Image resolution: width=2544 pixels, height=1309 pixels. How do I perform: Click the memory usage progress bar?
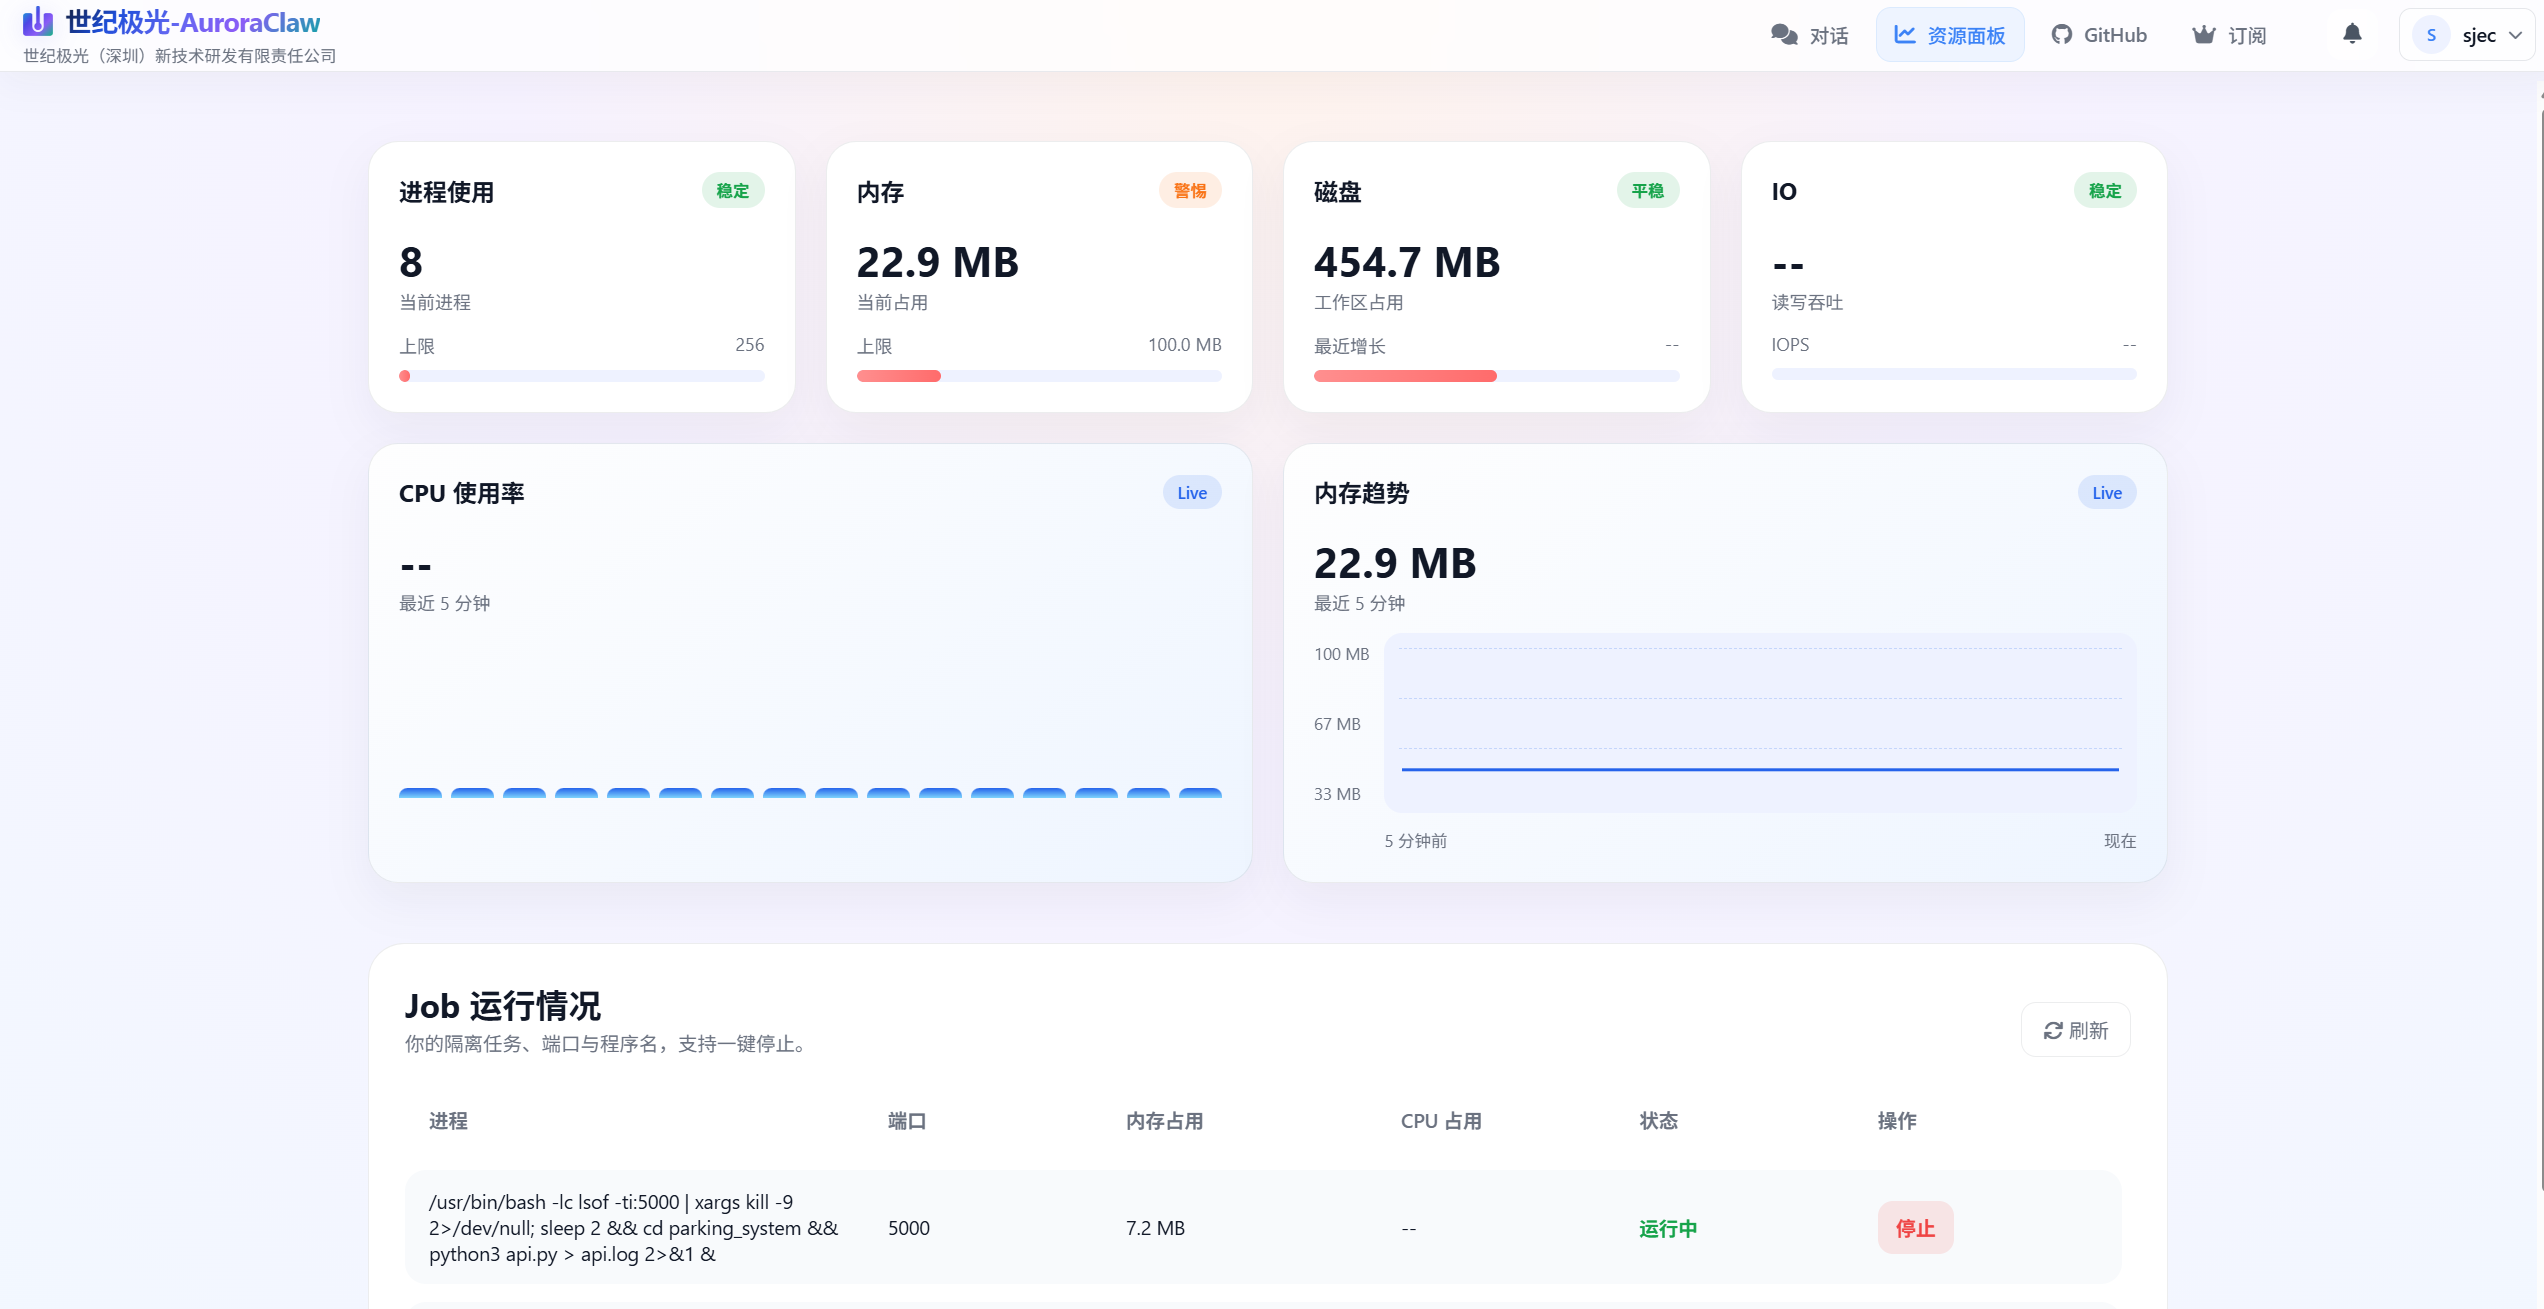[1038, 376]
